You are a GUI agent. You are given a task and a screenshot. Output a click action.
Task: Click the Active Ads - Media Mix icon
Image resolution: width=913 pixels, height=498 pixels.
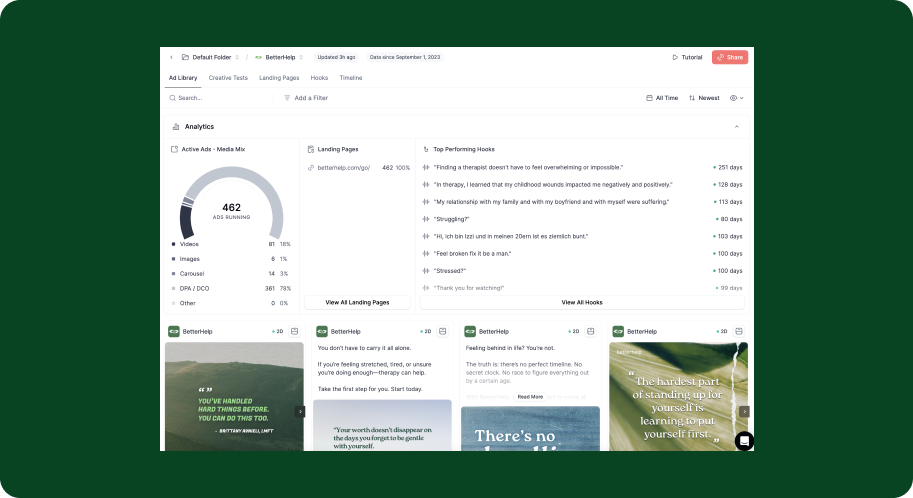point(174,149)
